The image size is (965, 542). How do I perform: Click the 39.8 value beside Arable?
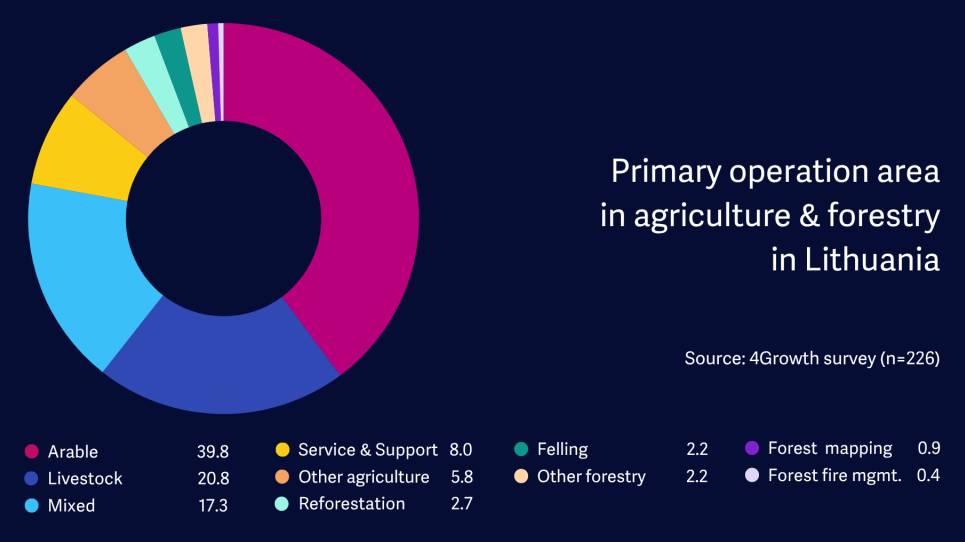(212, 452)
